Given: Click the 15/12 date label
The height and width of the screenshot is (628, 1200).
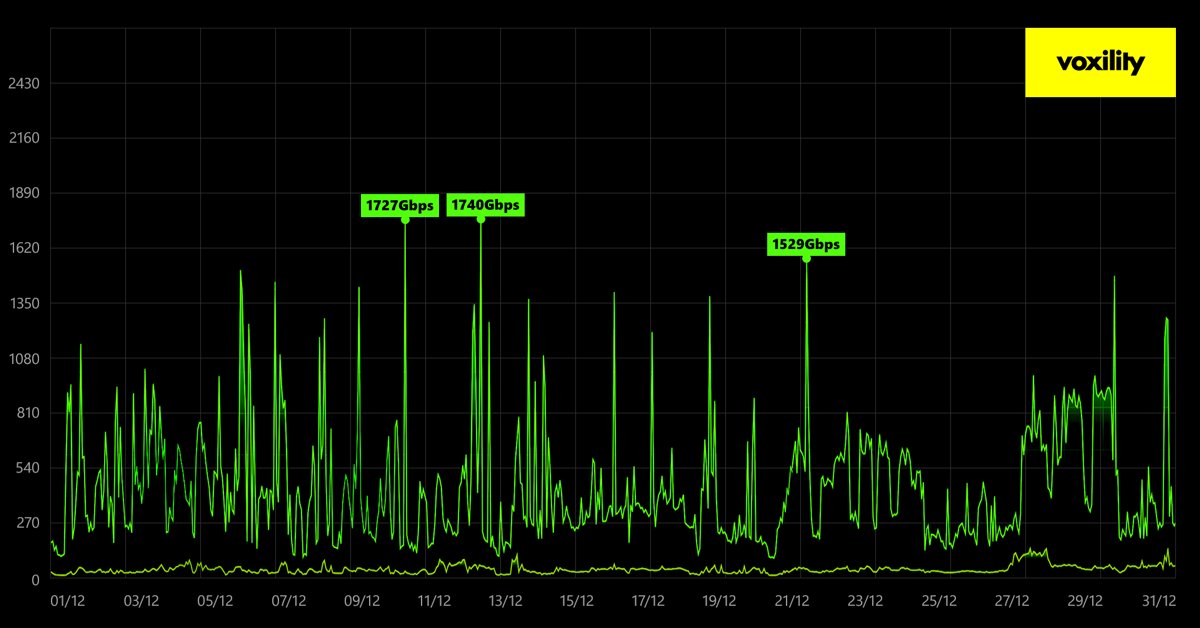Looking at the screenshot, I should [x=575, y=602].
